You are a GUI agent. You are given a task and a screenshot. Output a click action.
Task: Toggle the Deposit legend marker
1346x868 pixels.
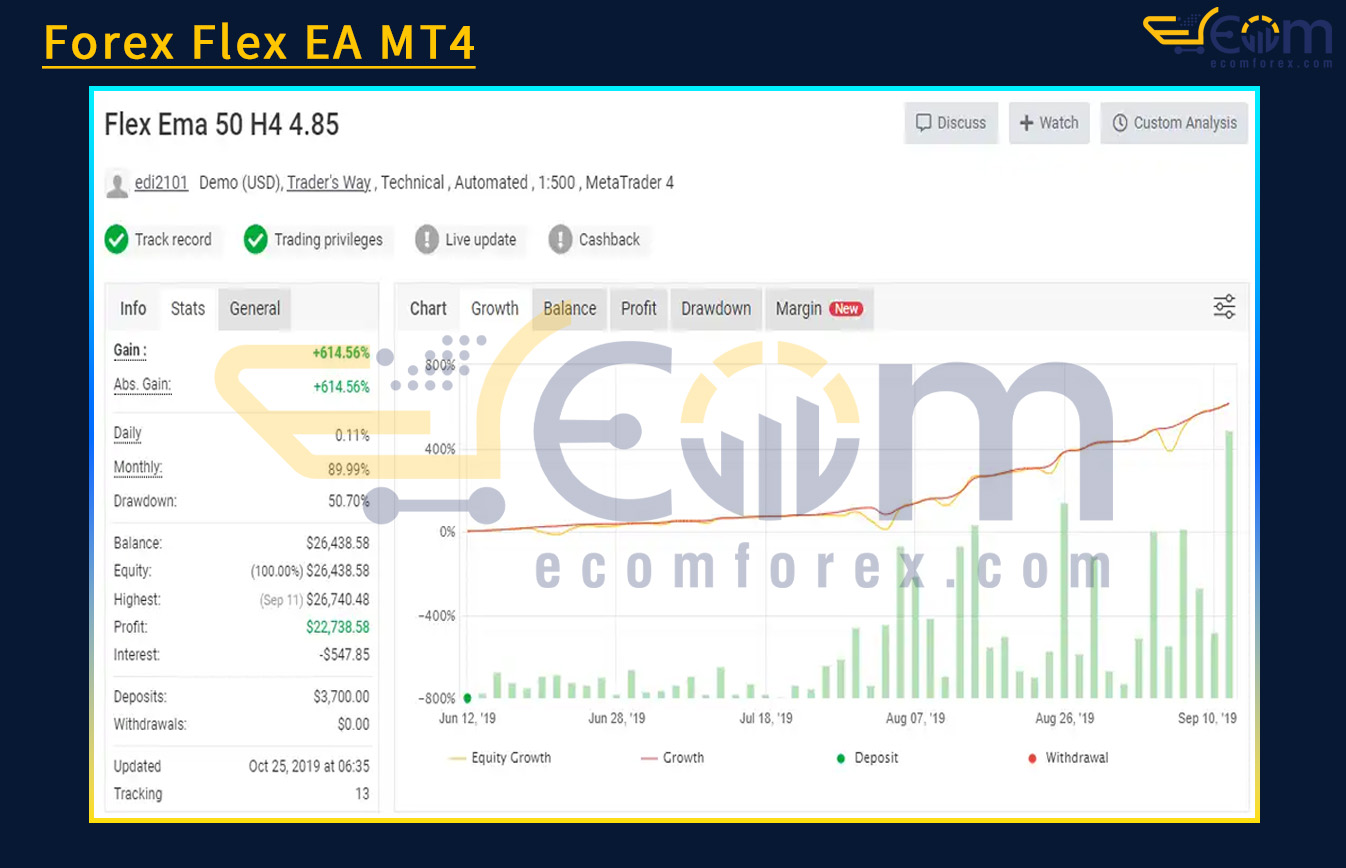[867, 758]
